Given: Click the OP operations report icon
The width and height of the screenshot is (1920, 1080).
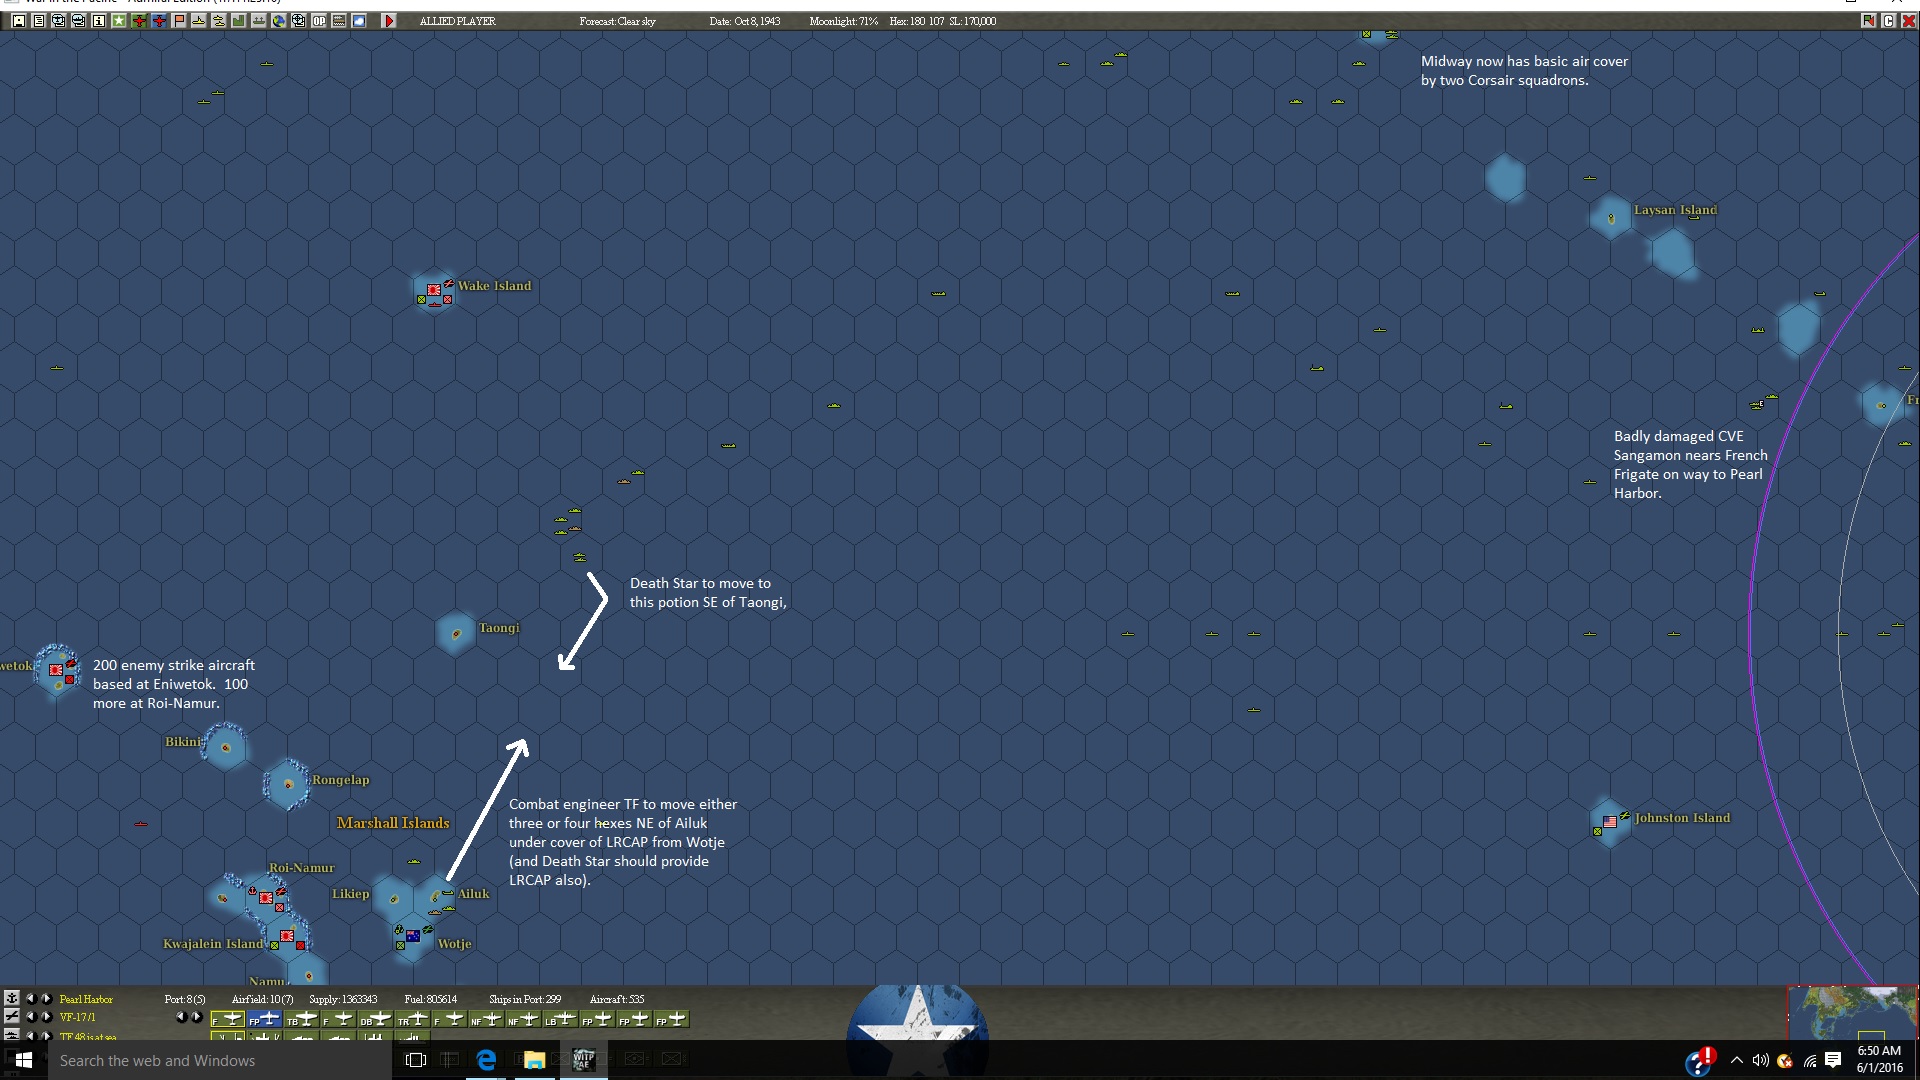Looking at the screenshot, I should [x=319, y=21].
